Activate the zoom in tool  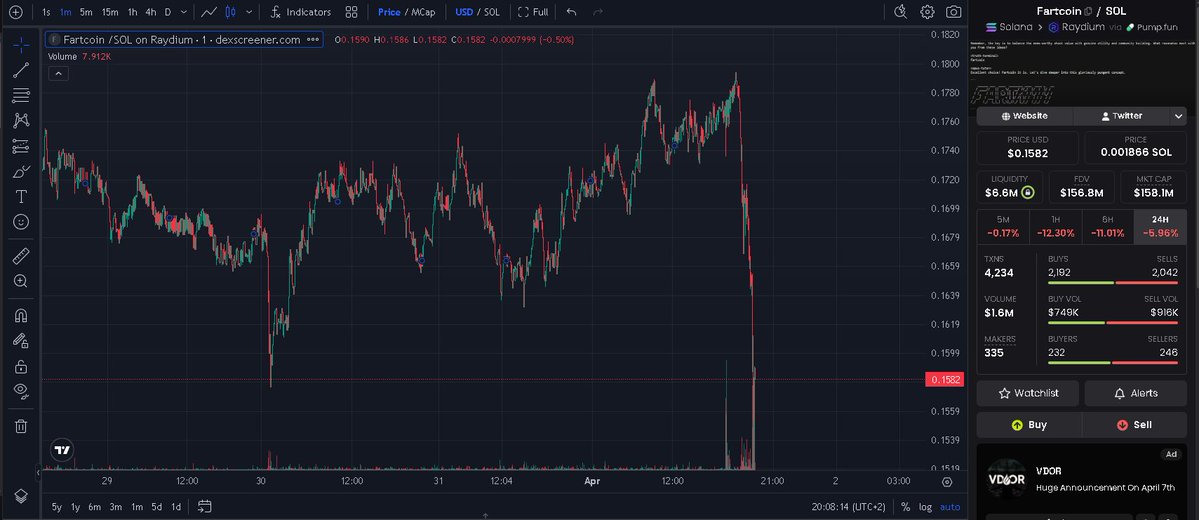click(x=21, y=281)
